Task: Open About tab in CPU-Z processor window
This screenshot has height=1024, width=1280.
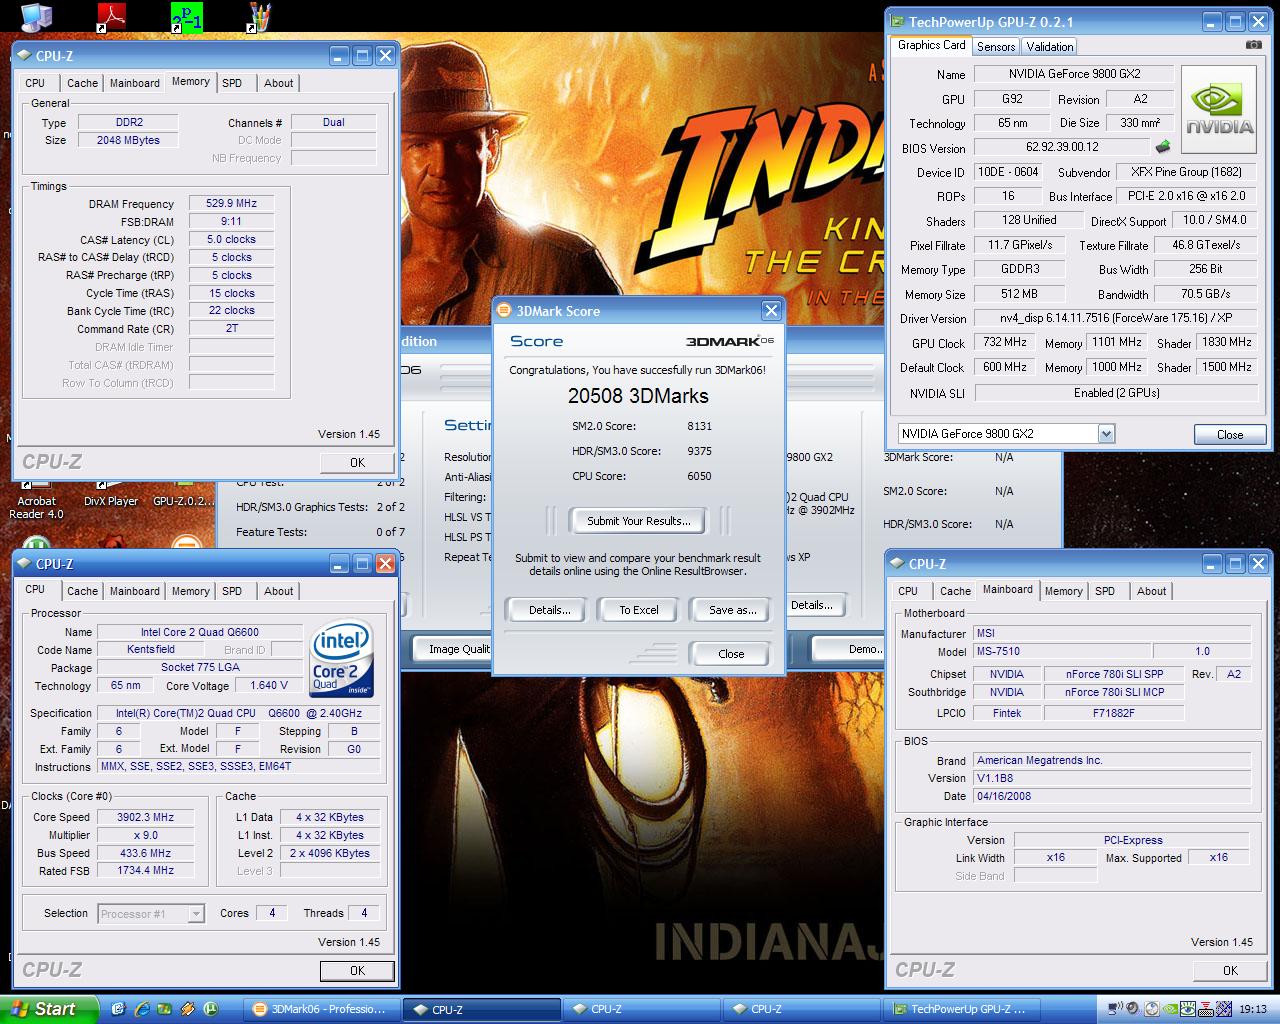Action: pyautogui.click(x=279, y=591)
